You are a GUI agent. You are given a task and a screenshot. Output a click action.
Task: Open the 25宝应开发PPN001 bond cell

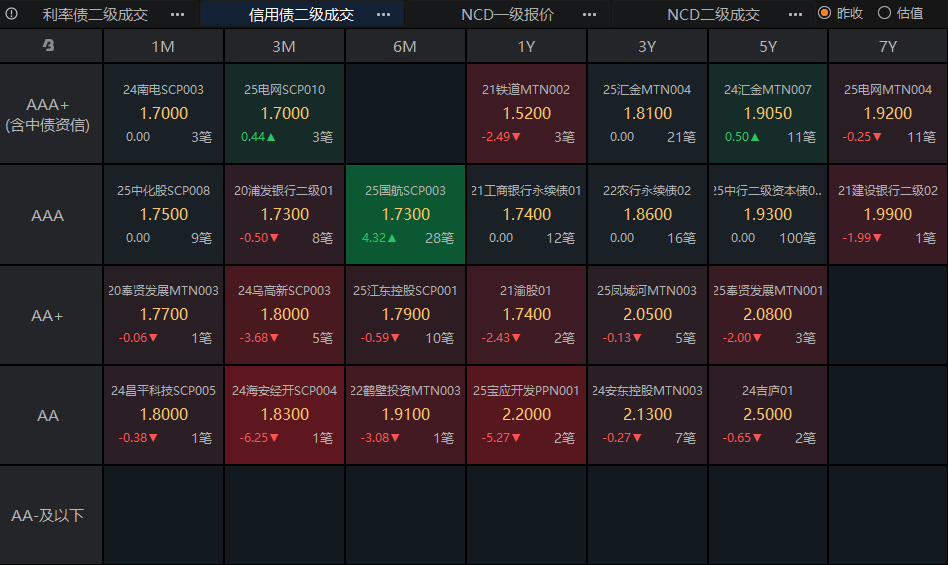point(526,415)
